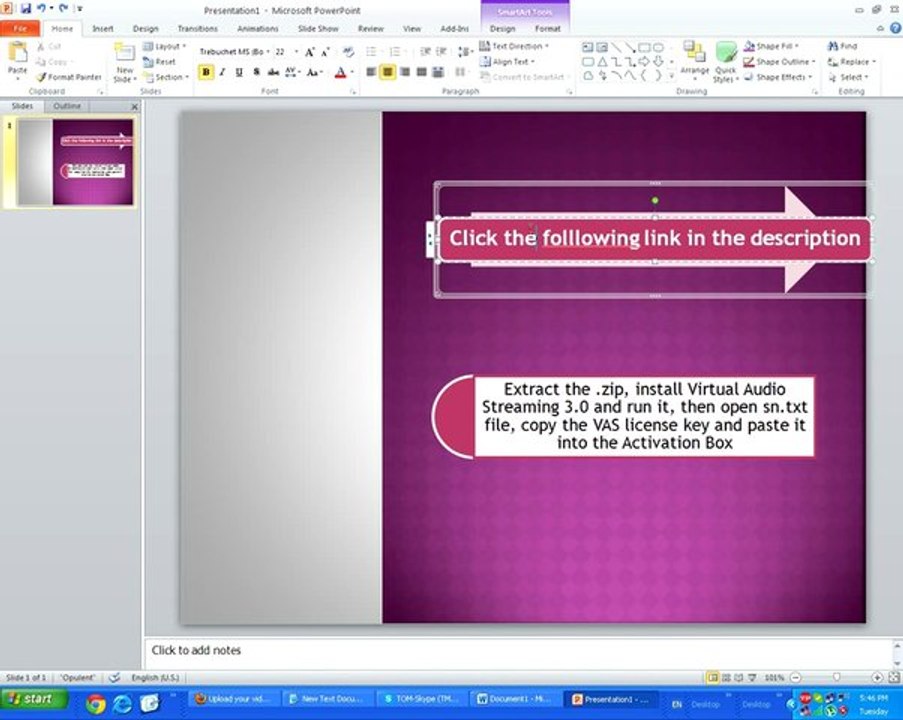903x720 pixels.
Task: Open the Trebuchet MS font name dropdown
Action: (268, 52)
